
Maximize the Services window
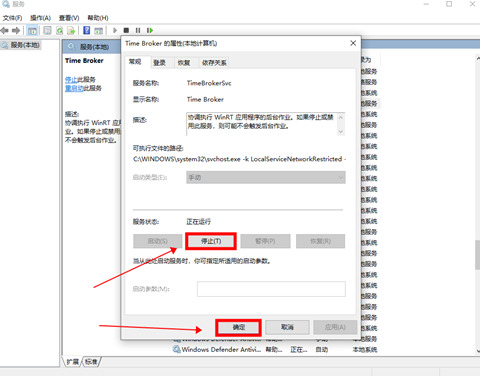point(449,4)
